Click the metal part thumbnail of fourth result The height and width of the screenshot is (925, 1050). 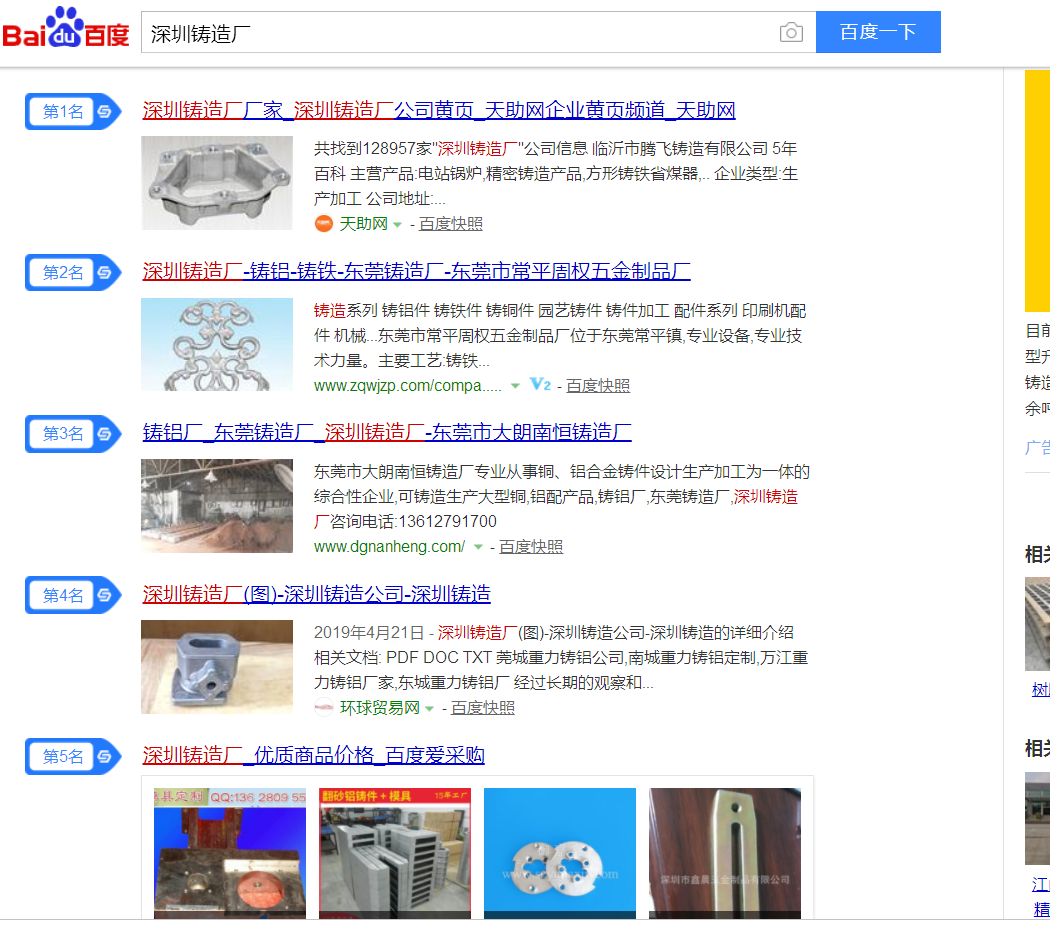coord(217,667)
